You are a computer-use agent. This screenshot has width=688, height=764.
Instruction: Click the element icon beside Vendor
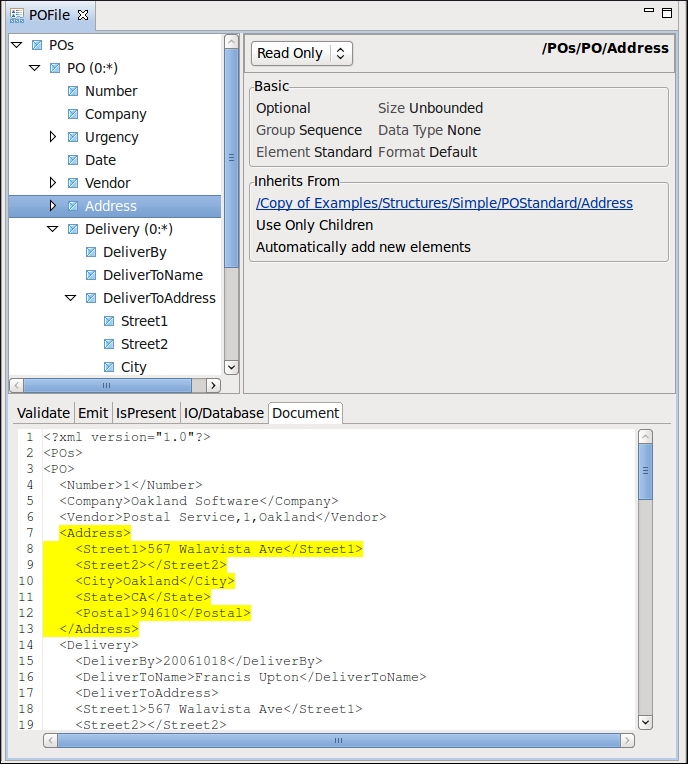click(73, 183)
